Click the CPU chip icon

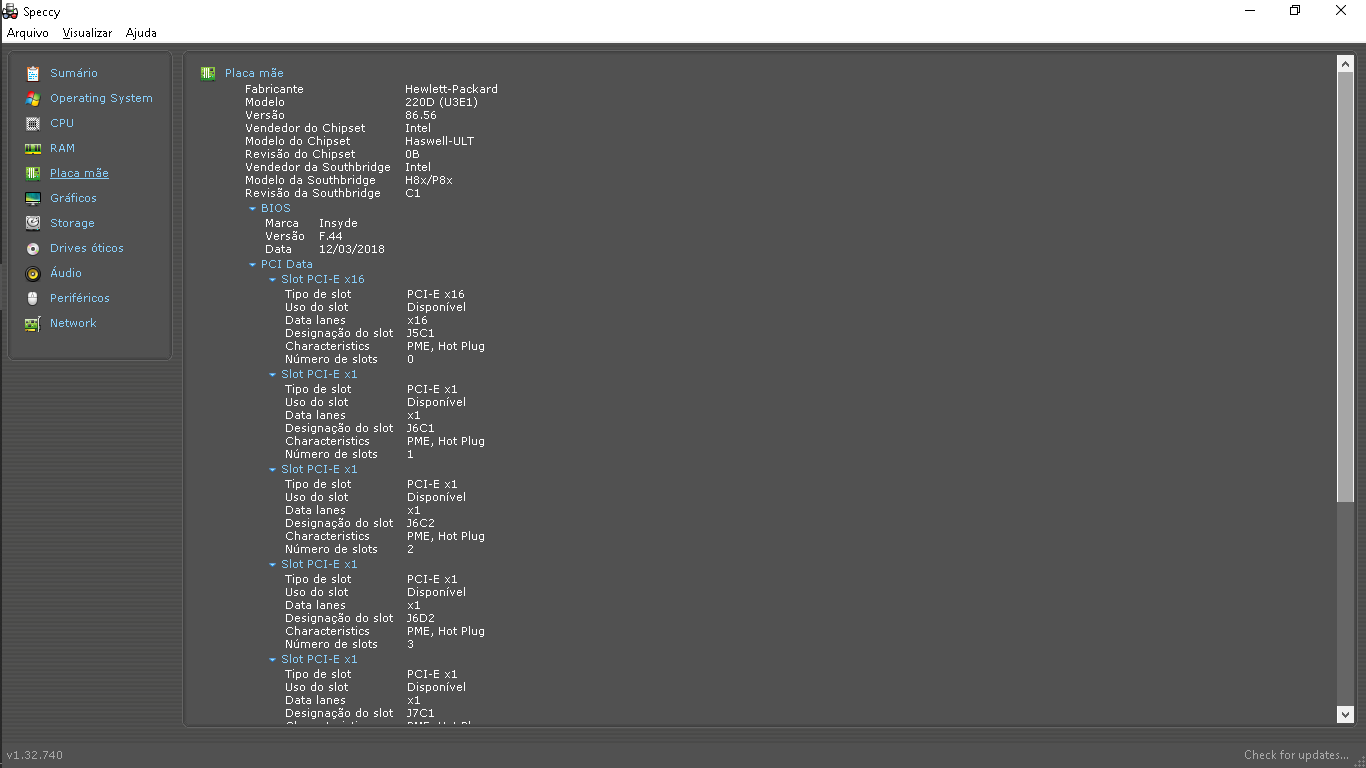coord(33,123)
